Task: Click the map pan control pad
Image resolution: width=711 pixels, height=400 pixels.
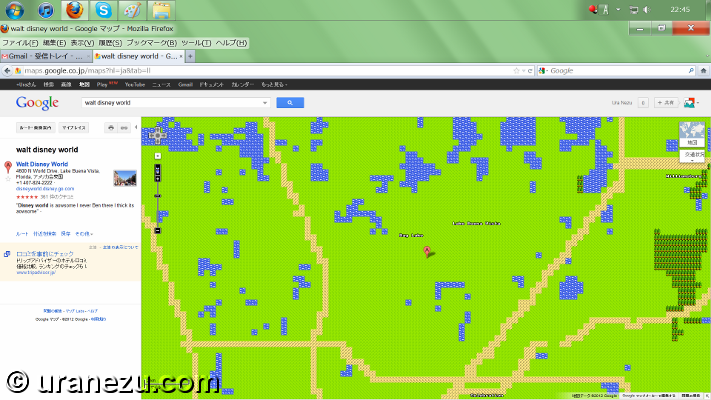Action: [x=157, y=135]
